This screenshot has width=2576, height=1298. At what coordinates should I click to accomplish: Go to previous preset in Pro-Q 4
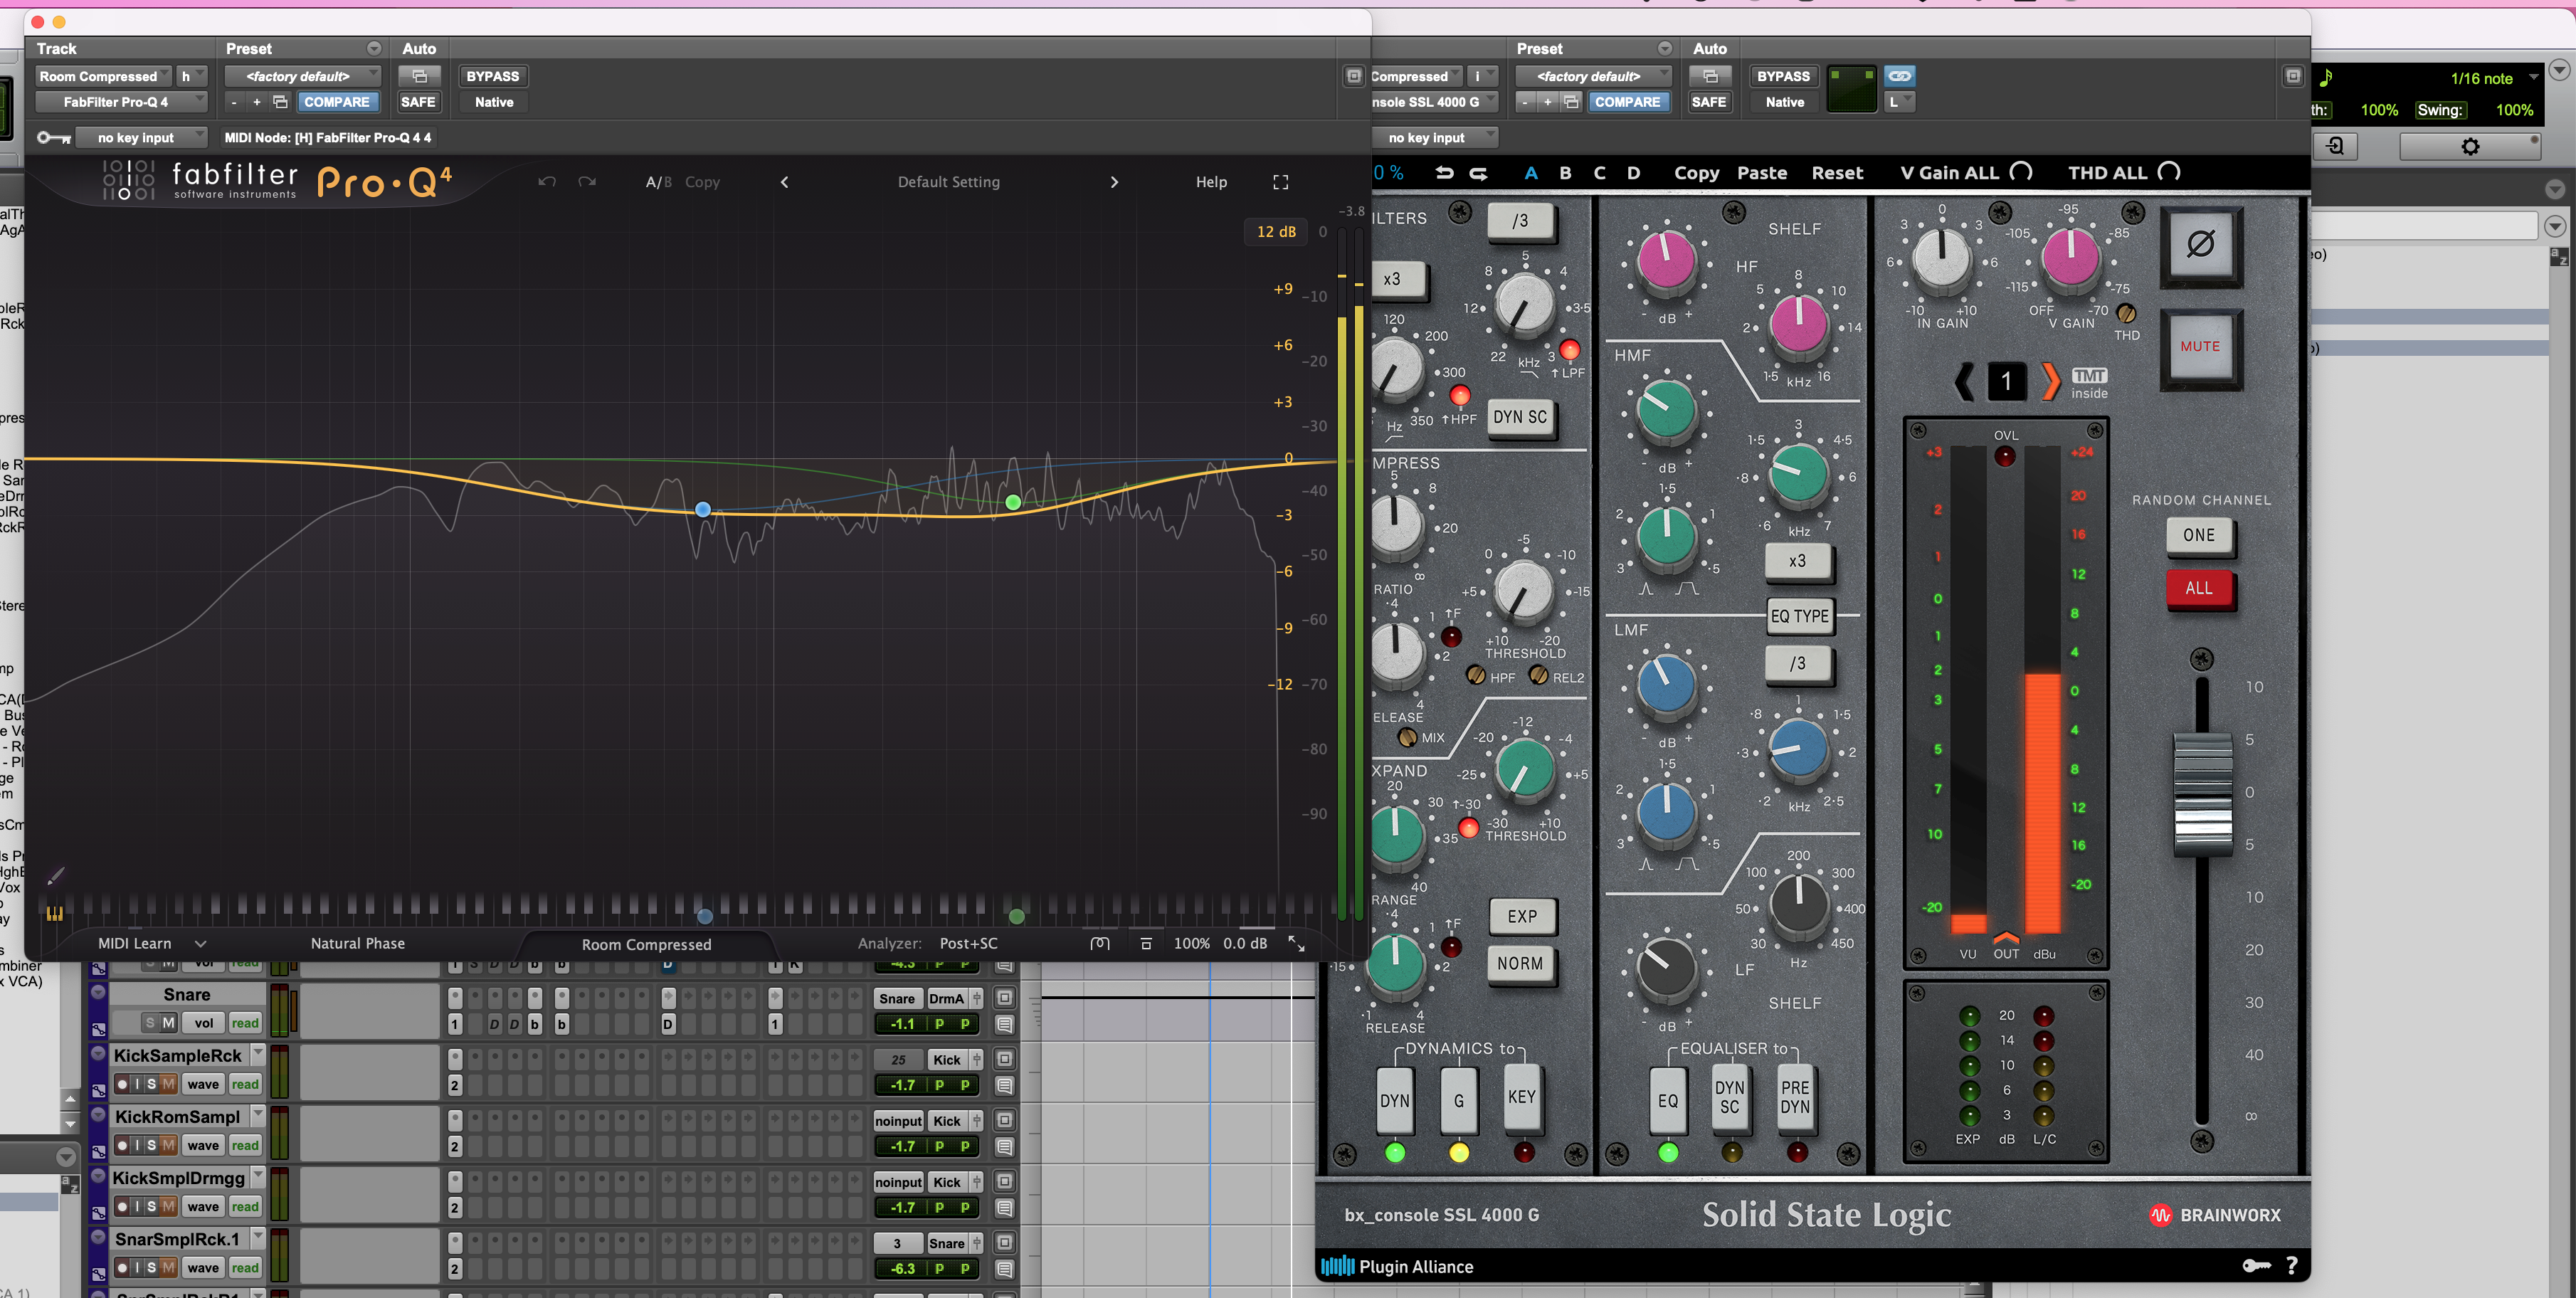click(x=785, y=182)
